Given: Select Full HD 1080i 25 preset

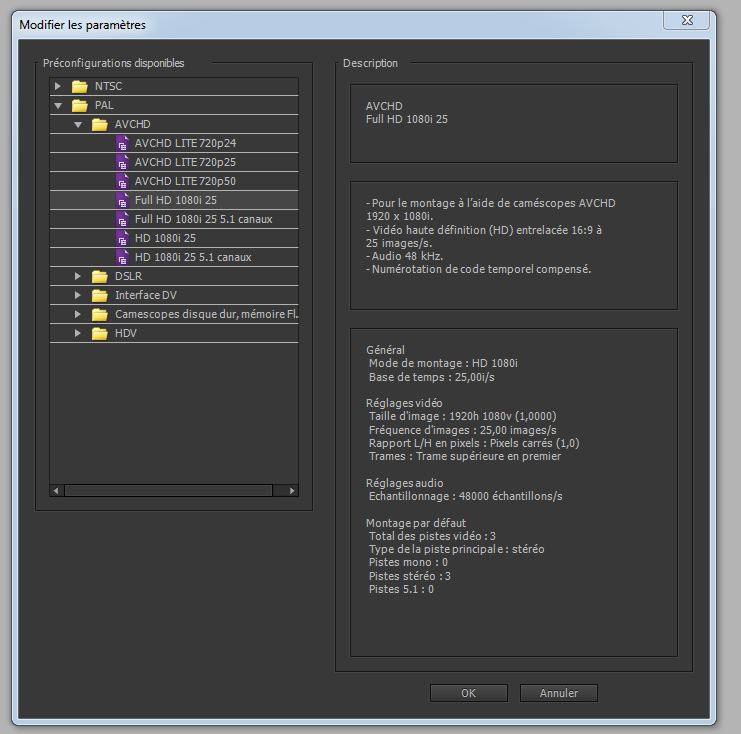Looking at the screenshot, I should point(176,200).
